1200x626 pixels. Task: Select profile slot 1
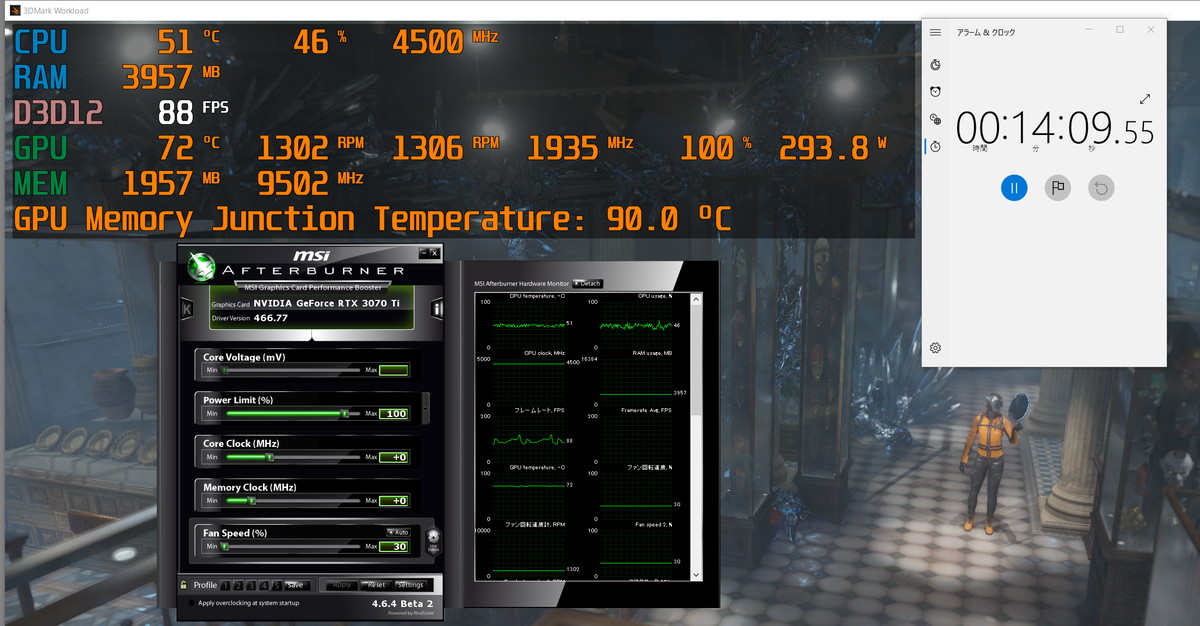point(225,585)
